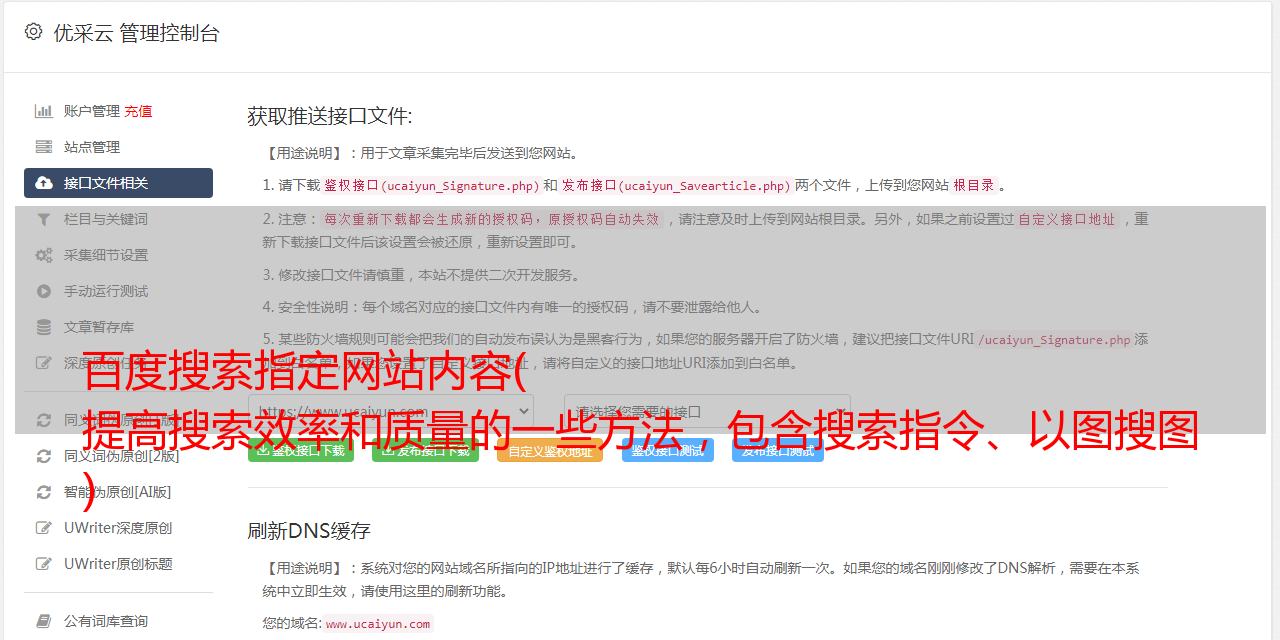This screenshot has width=1280, height=640.
Task: Click the orange 自定义鉴权地址 button
Action: point(550,450)
